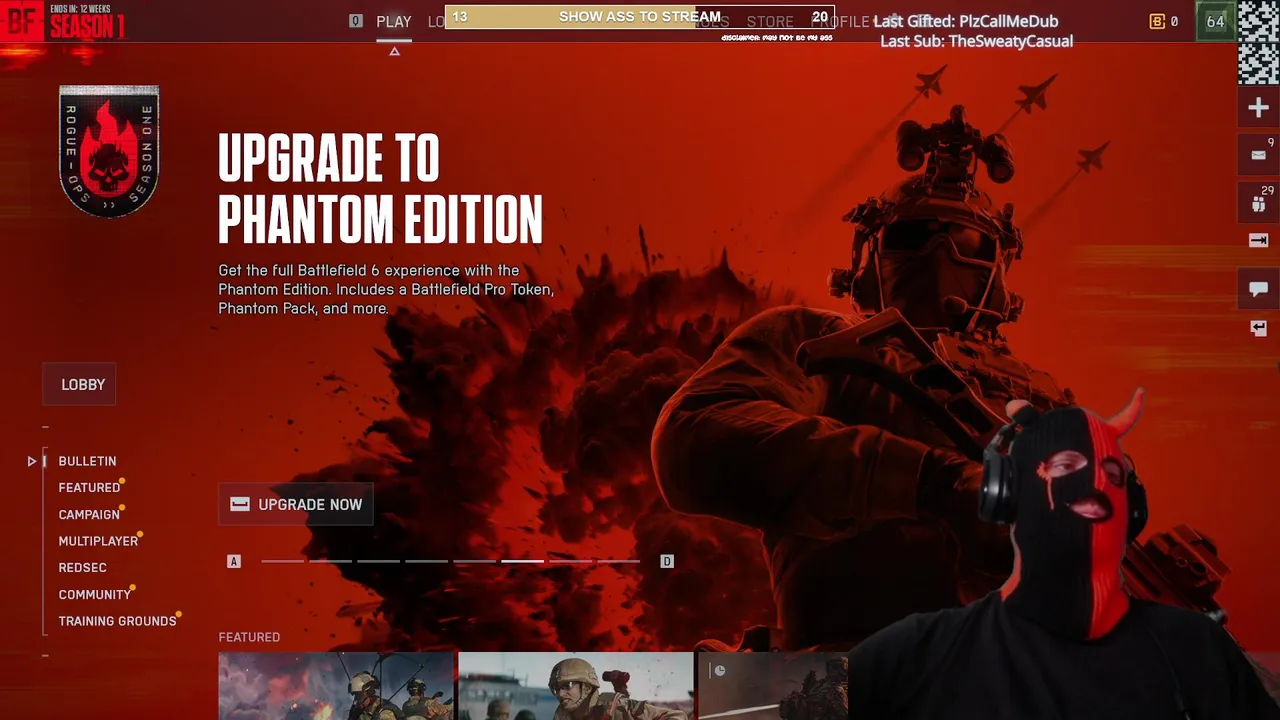The height and width of the screenshot is (720, 1280).
Task: Jump to the first banner carousel segment
Action: 283,561
